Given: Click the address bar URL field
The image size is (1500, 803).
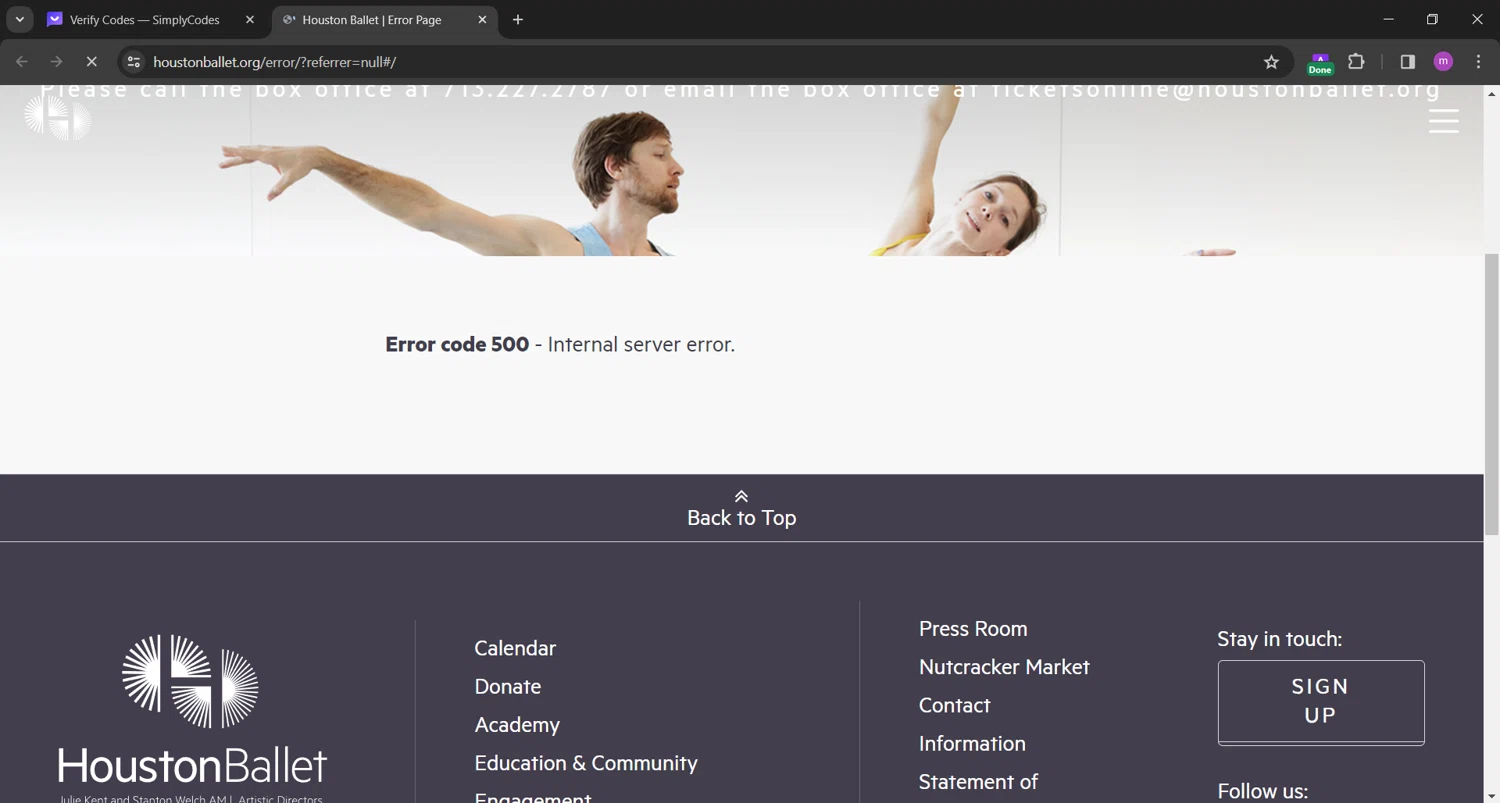Looking at the screenshot, I should click(700, 62).
